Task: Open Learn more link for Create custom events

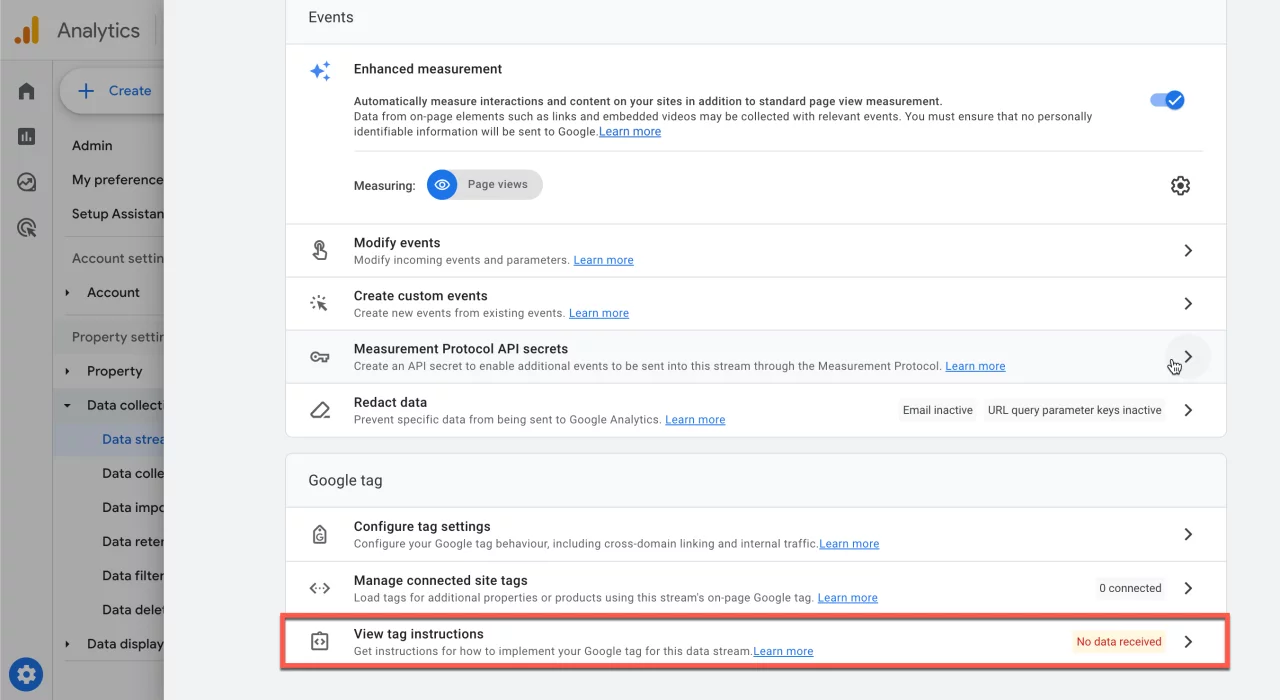Action: tap(599, 313)
